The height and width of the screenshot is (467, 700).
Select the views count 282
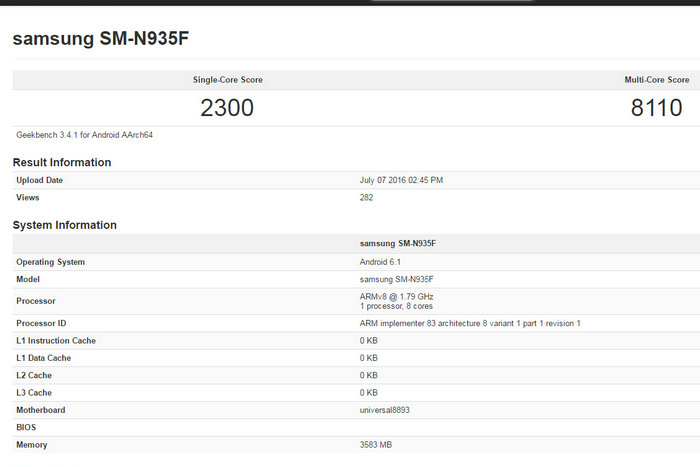367,198
